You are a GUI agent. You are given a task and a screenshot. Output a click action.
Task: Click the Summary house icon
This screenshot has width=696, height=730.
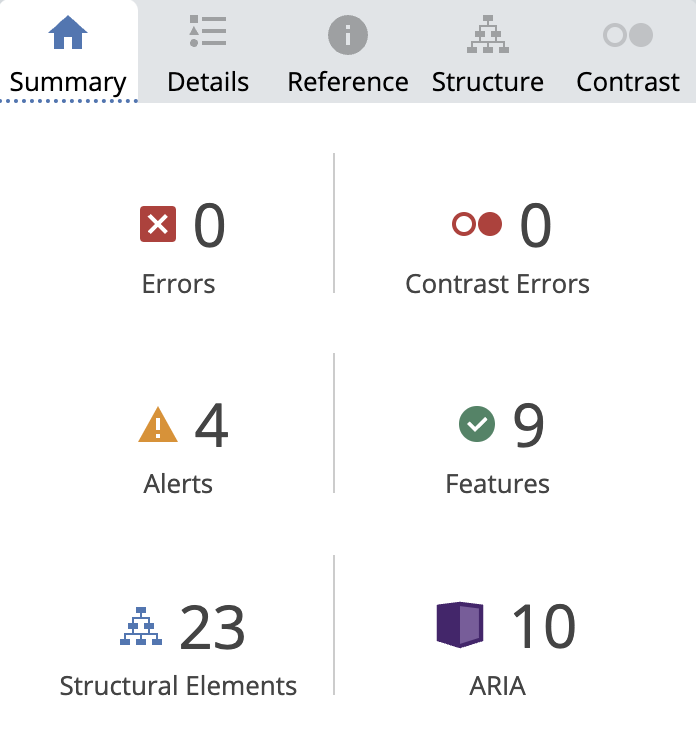tap(68, 32)
